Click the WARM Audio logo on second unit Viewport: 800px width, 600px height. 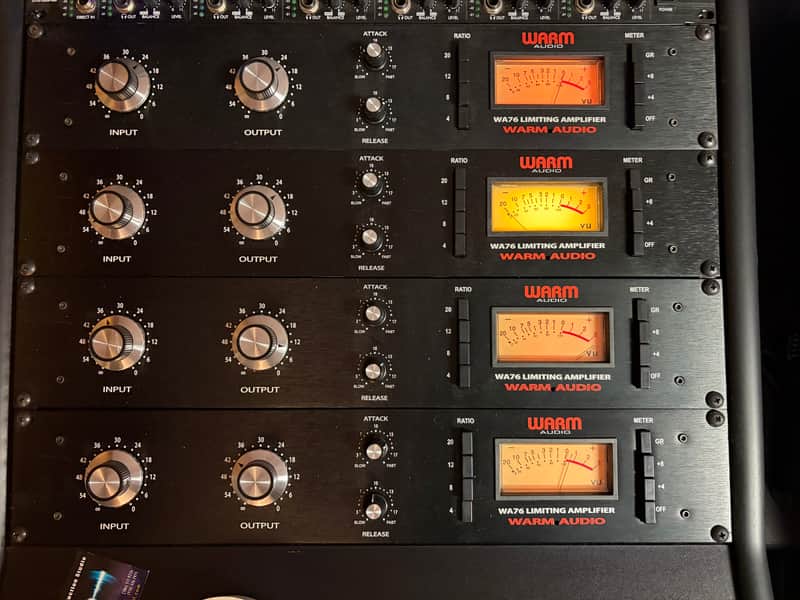546,164
